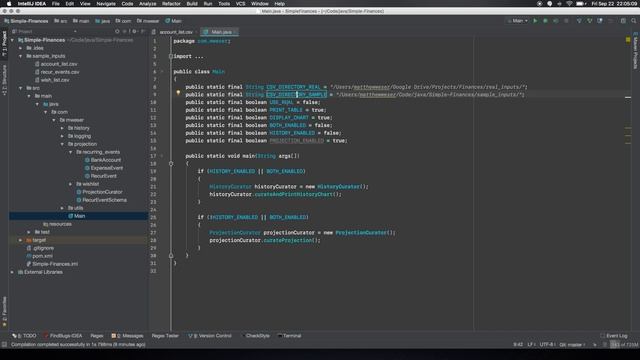Open the Event Log tool window

pos(614,336)
